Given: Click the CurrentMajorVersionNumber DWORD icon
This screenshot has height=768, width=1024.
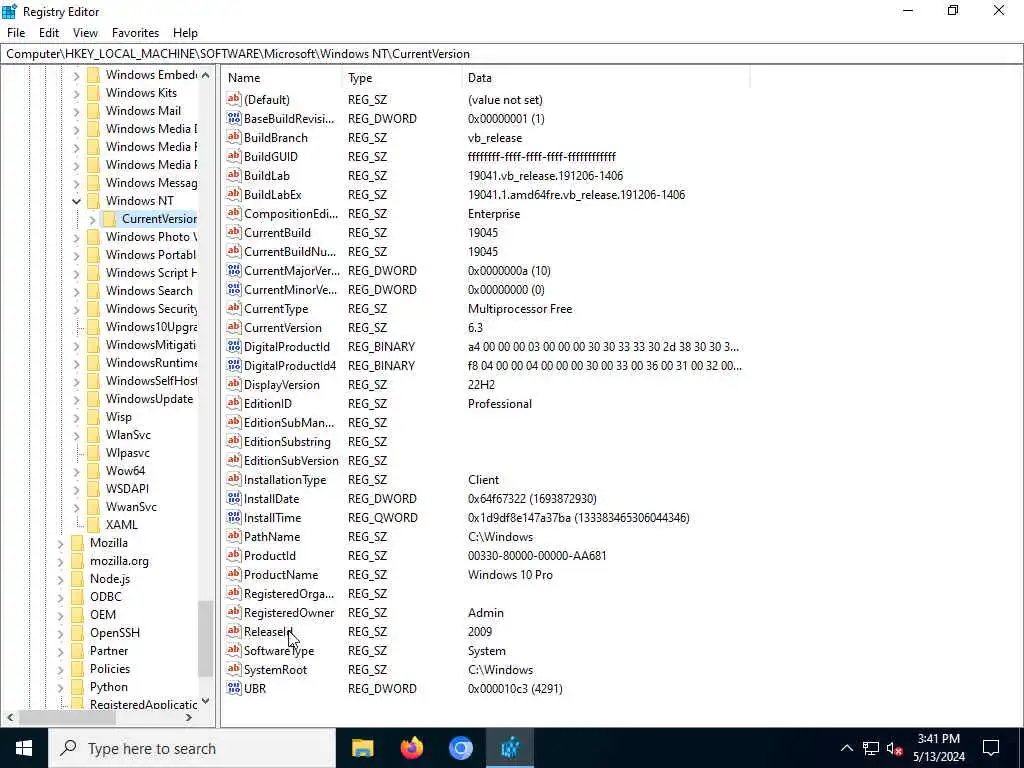Looking at the screenshot, I should [x=234, y=270].
